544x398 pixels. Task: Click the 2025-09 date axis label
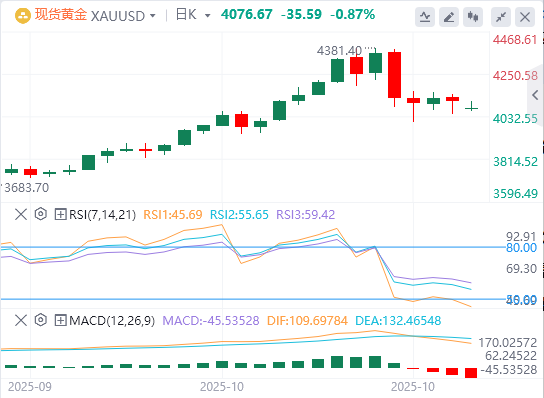point(30,387)
